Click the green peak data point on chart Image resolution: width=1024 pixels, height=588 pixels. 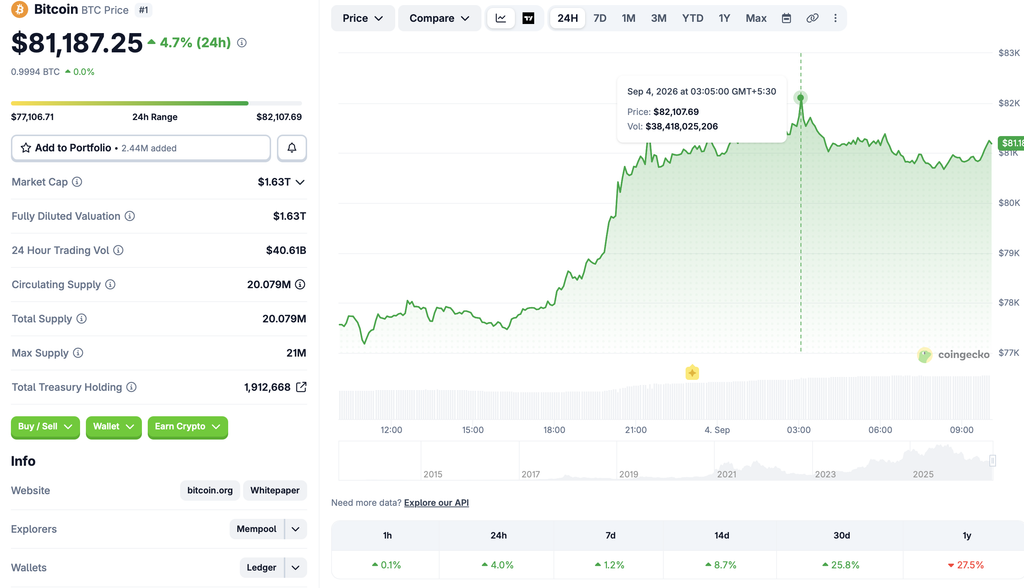pyautogui.click(x=801, y=98)
